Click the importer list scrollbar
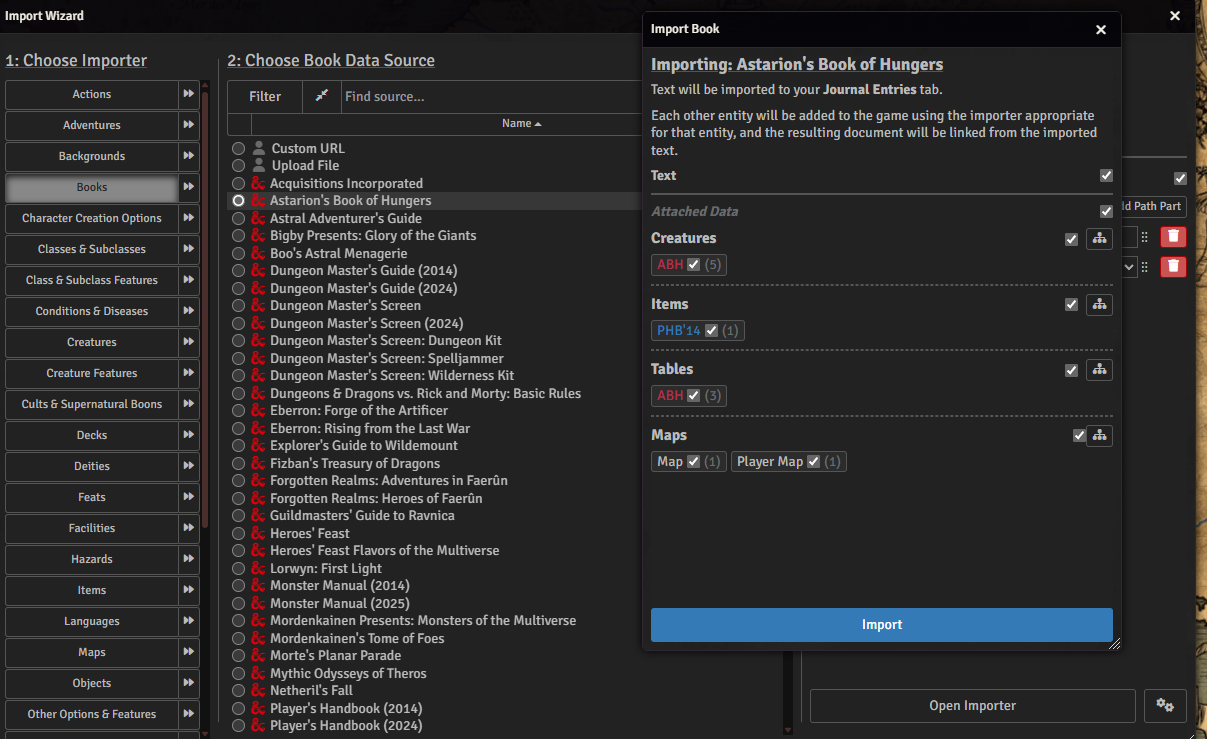1207x739 pixels. pos(205,310)
